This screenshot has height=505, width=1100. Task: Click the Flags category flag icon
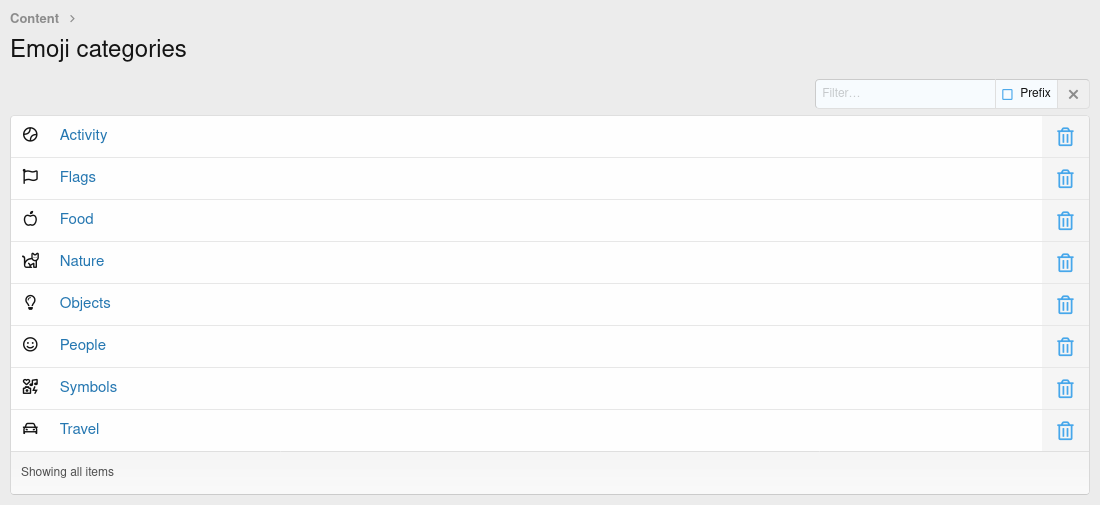click(x=30, y=177)
